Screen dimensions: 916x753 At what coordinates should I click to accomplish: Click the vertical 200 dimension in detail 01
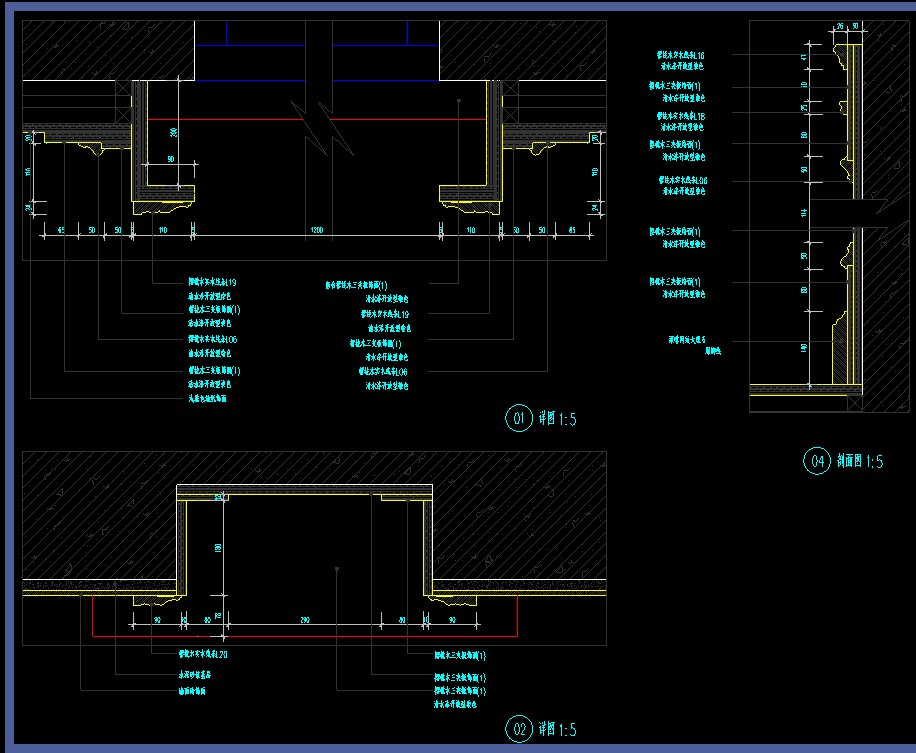point(174,132)
